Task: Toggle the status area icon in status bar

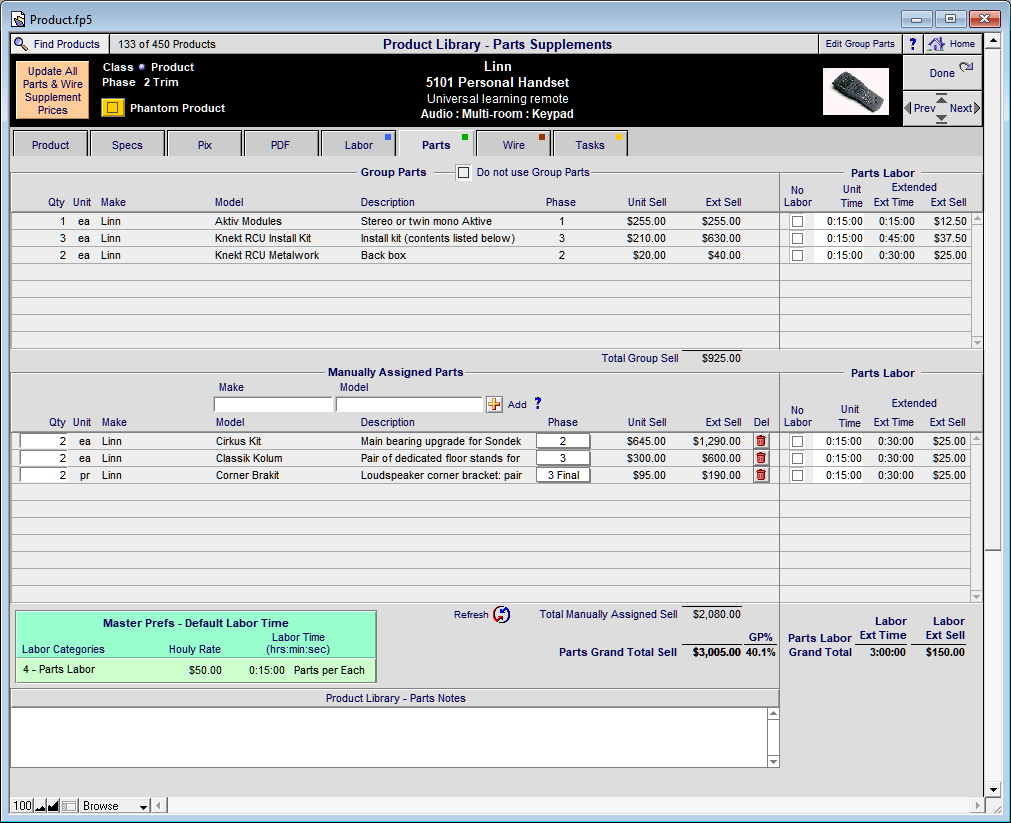Action: (x=69, y=806)
